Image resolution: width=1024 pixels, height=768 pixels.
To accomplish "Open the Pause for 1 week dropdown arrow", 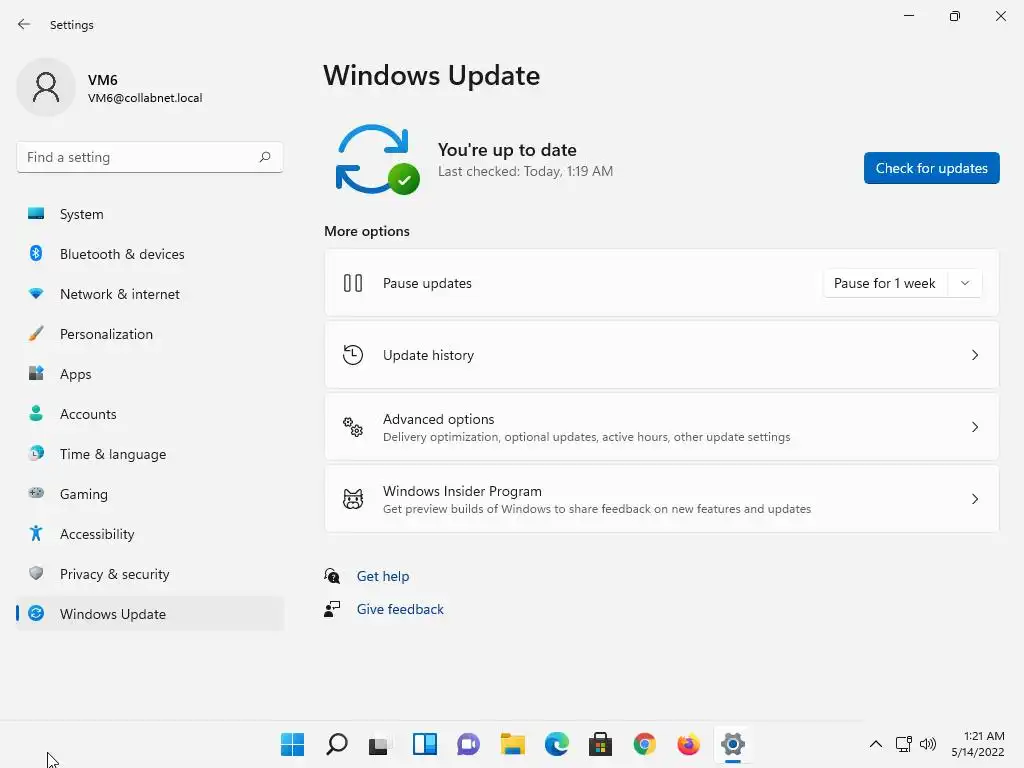I will coord(965,283).
